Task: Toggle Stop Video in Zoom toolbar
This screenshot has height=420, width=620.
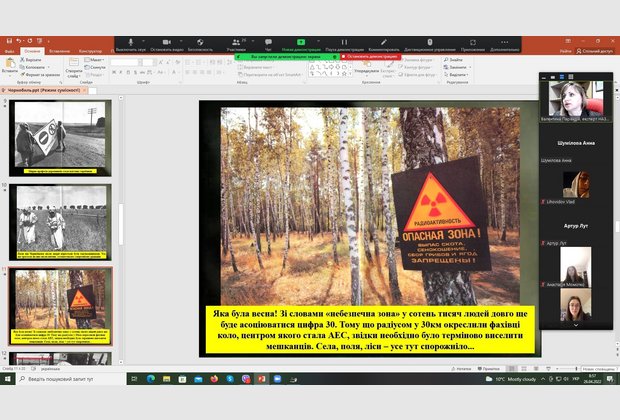Action: tap(165, 43)
